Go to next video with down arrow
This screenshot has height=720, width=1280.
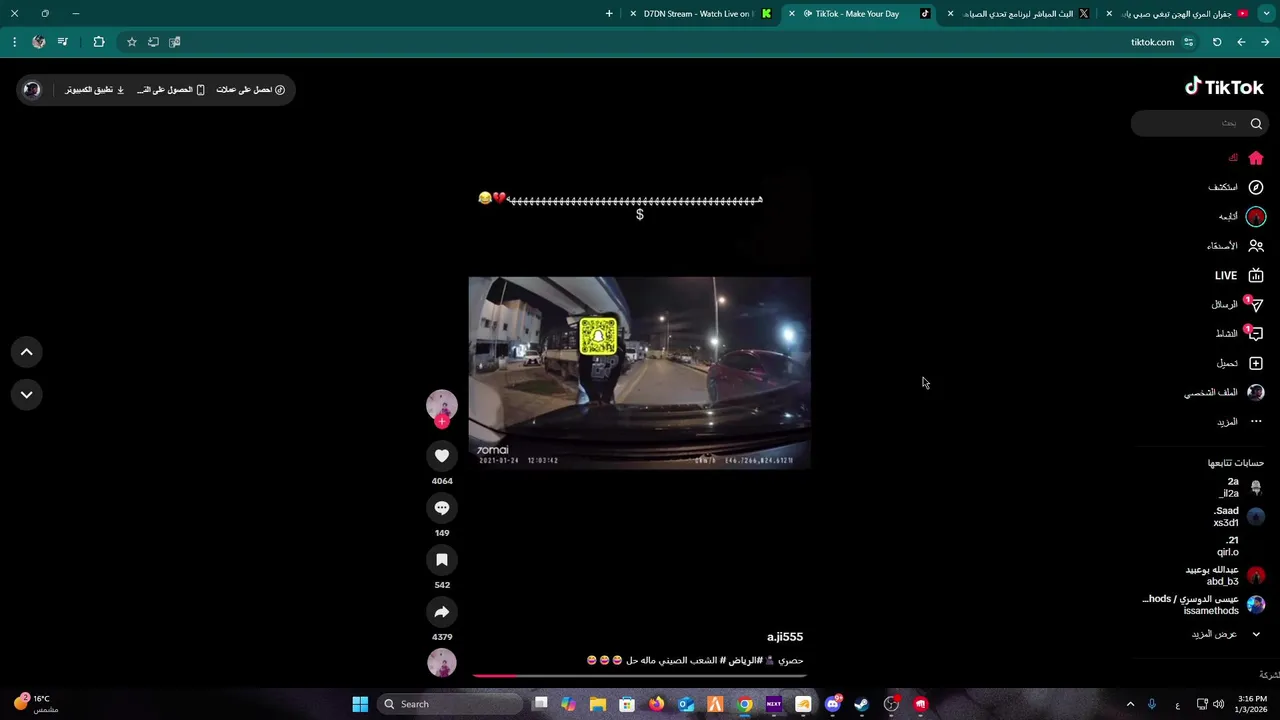27,395
